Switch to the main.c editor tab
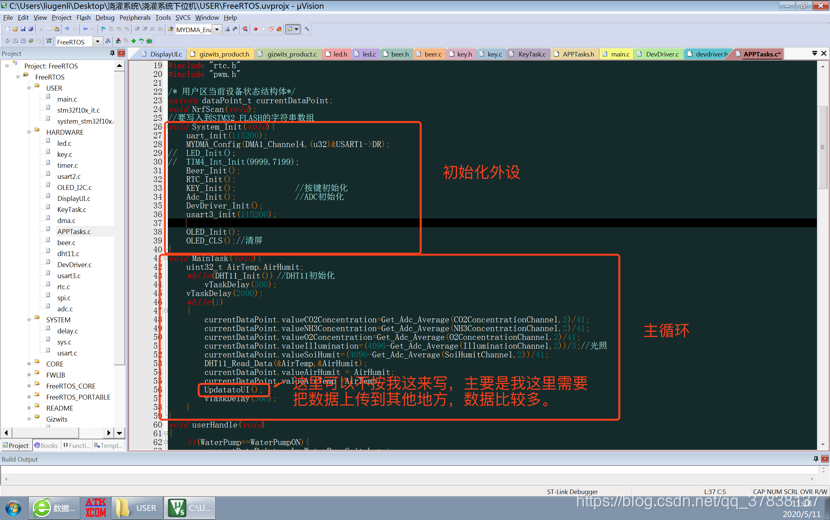 [616, 54]
